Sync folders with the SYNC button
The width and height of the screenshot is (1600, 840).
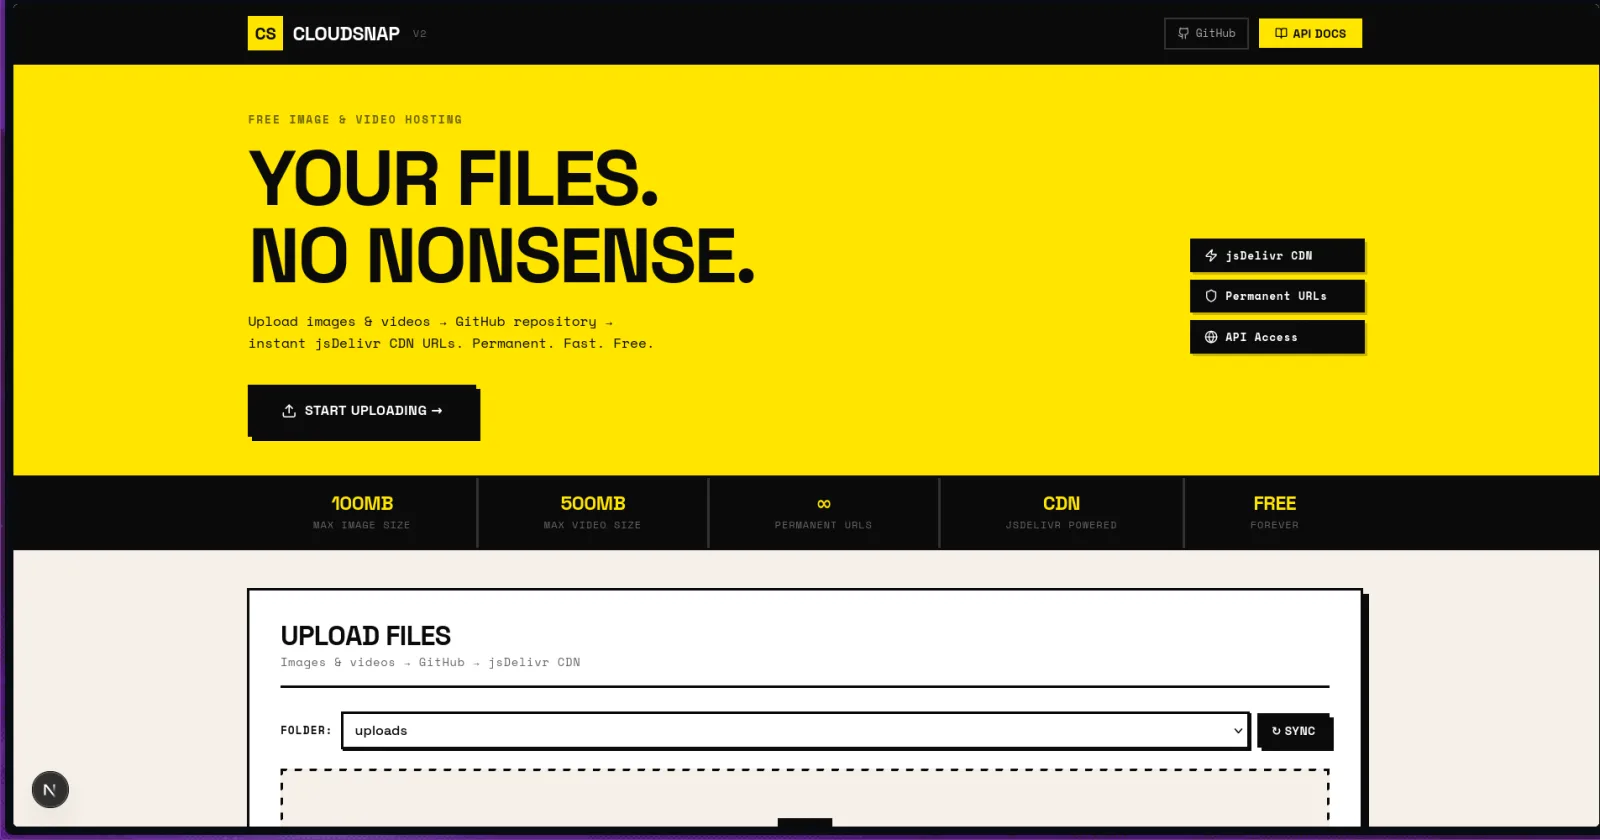[x=1293, y=731]
